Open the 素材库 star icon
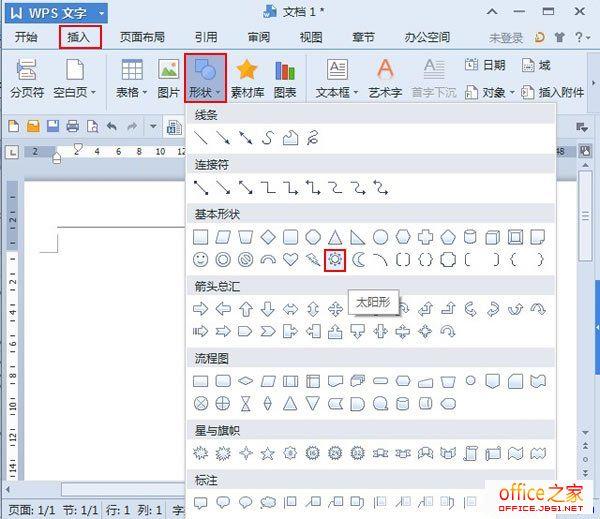This screenshot has height=519, width=600. click(247, 78)
